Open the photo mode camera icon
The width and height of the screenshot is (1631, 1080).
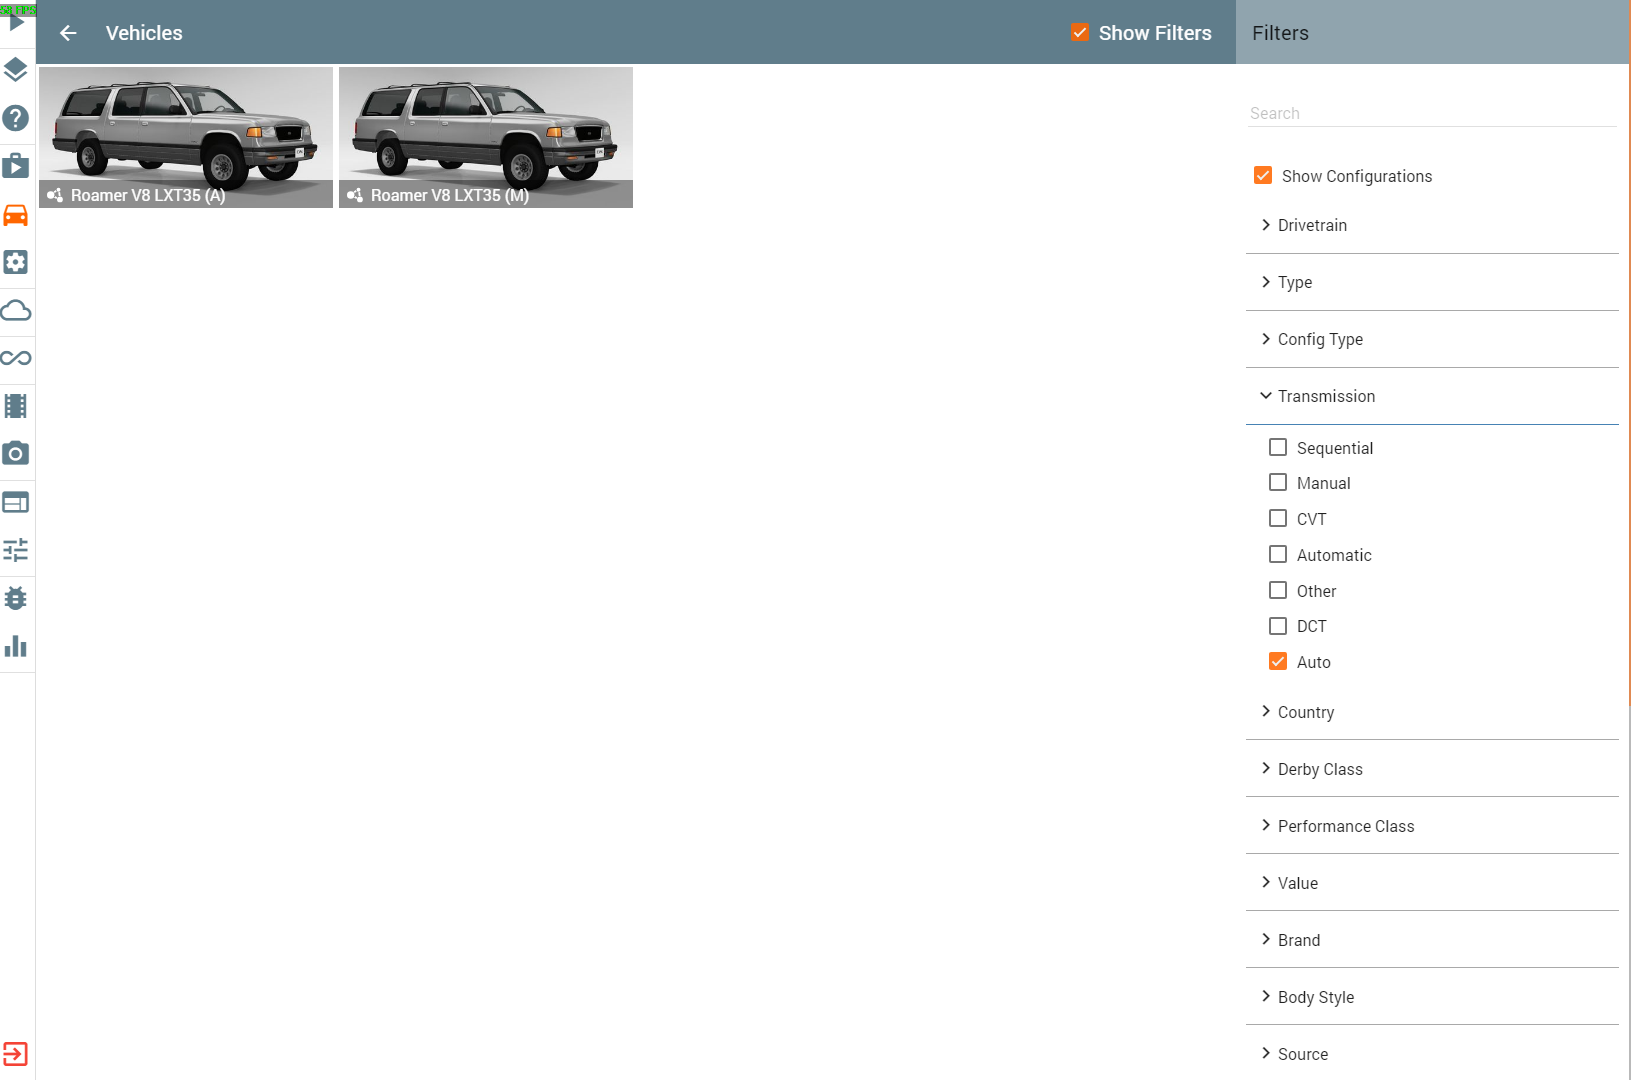pos(15,454)
